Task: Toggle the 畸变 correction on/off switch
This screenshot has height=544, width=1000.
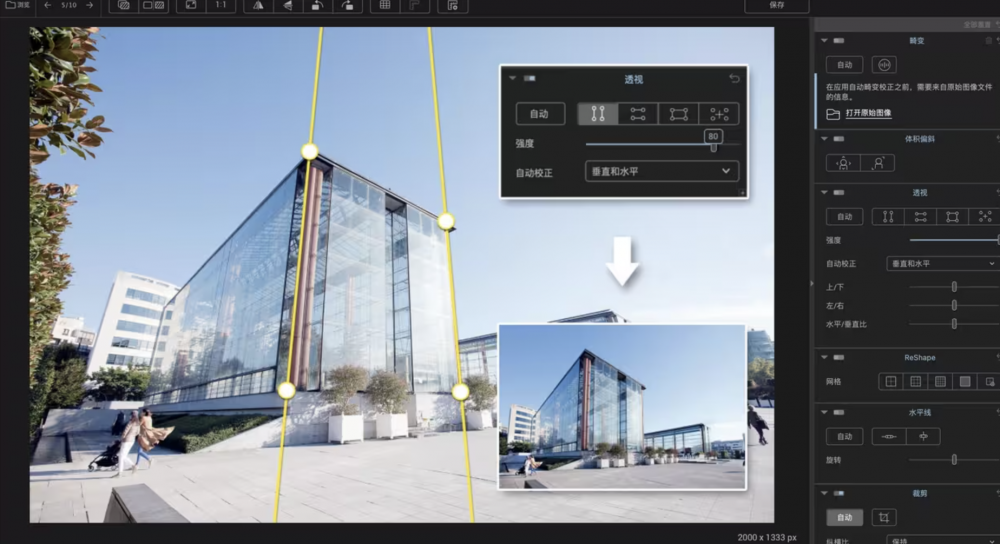Action: 839,40
